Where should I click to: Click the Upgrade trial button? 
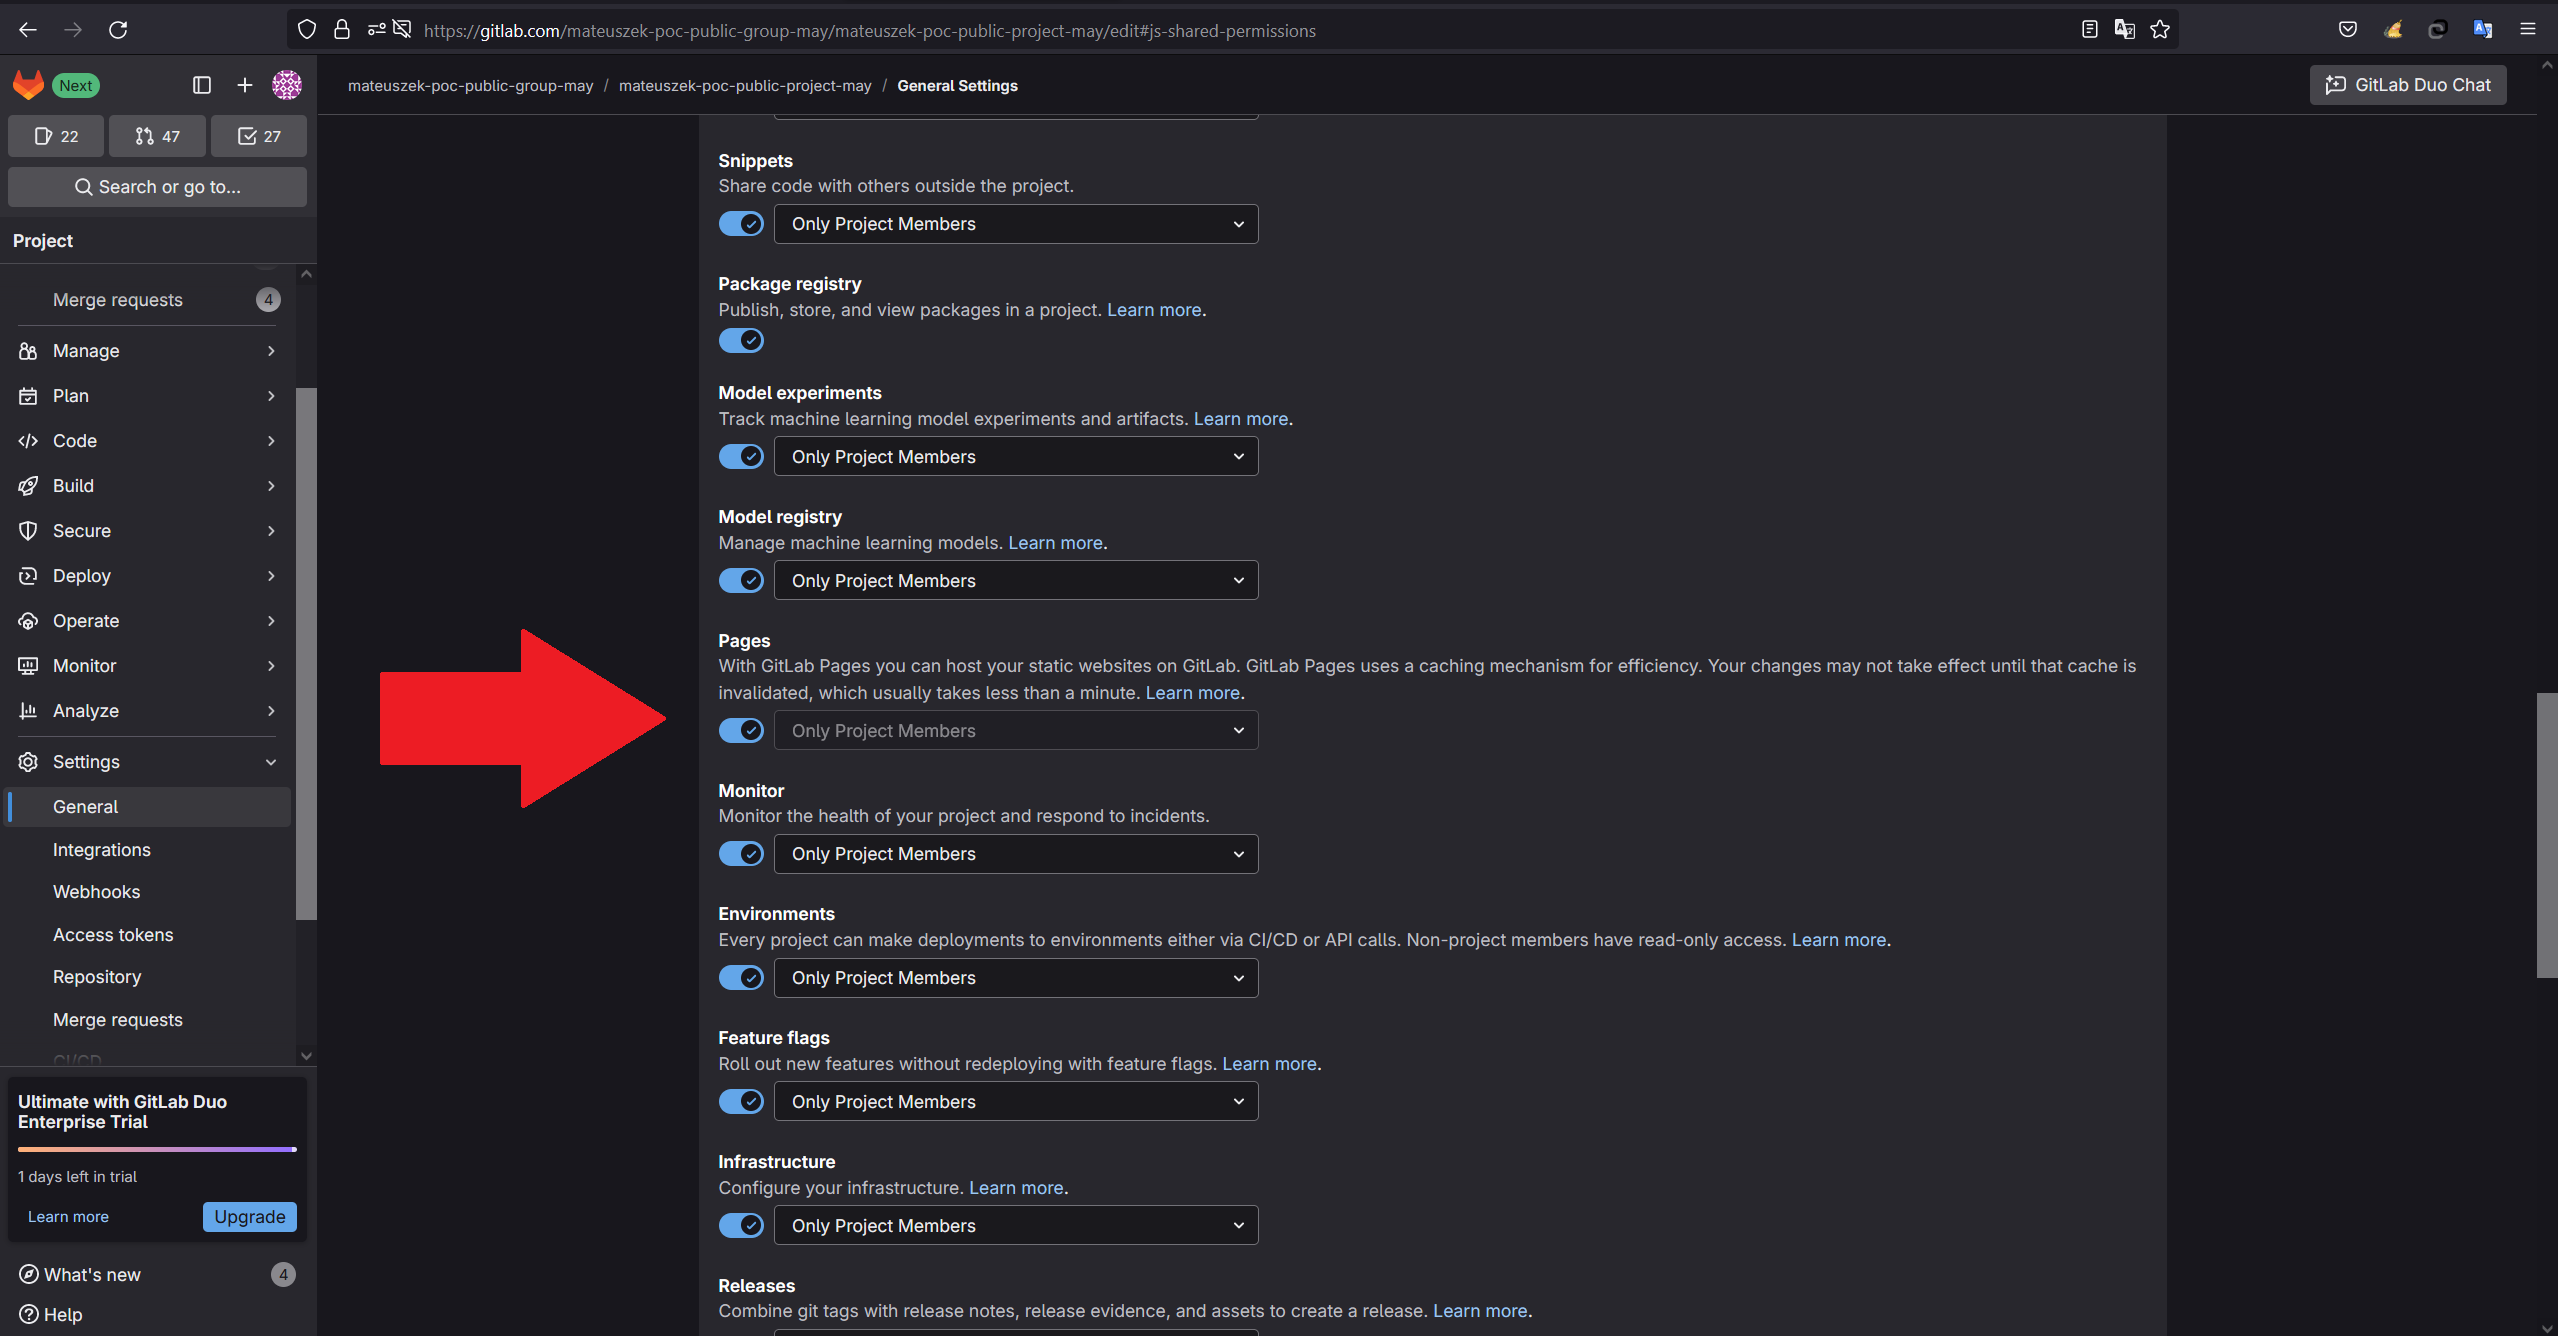(249, 1217)
